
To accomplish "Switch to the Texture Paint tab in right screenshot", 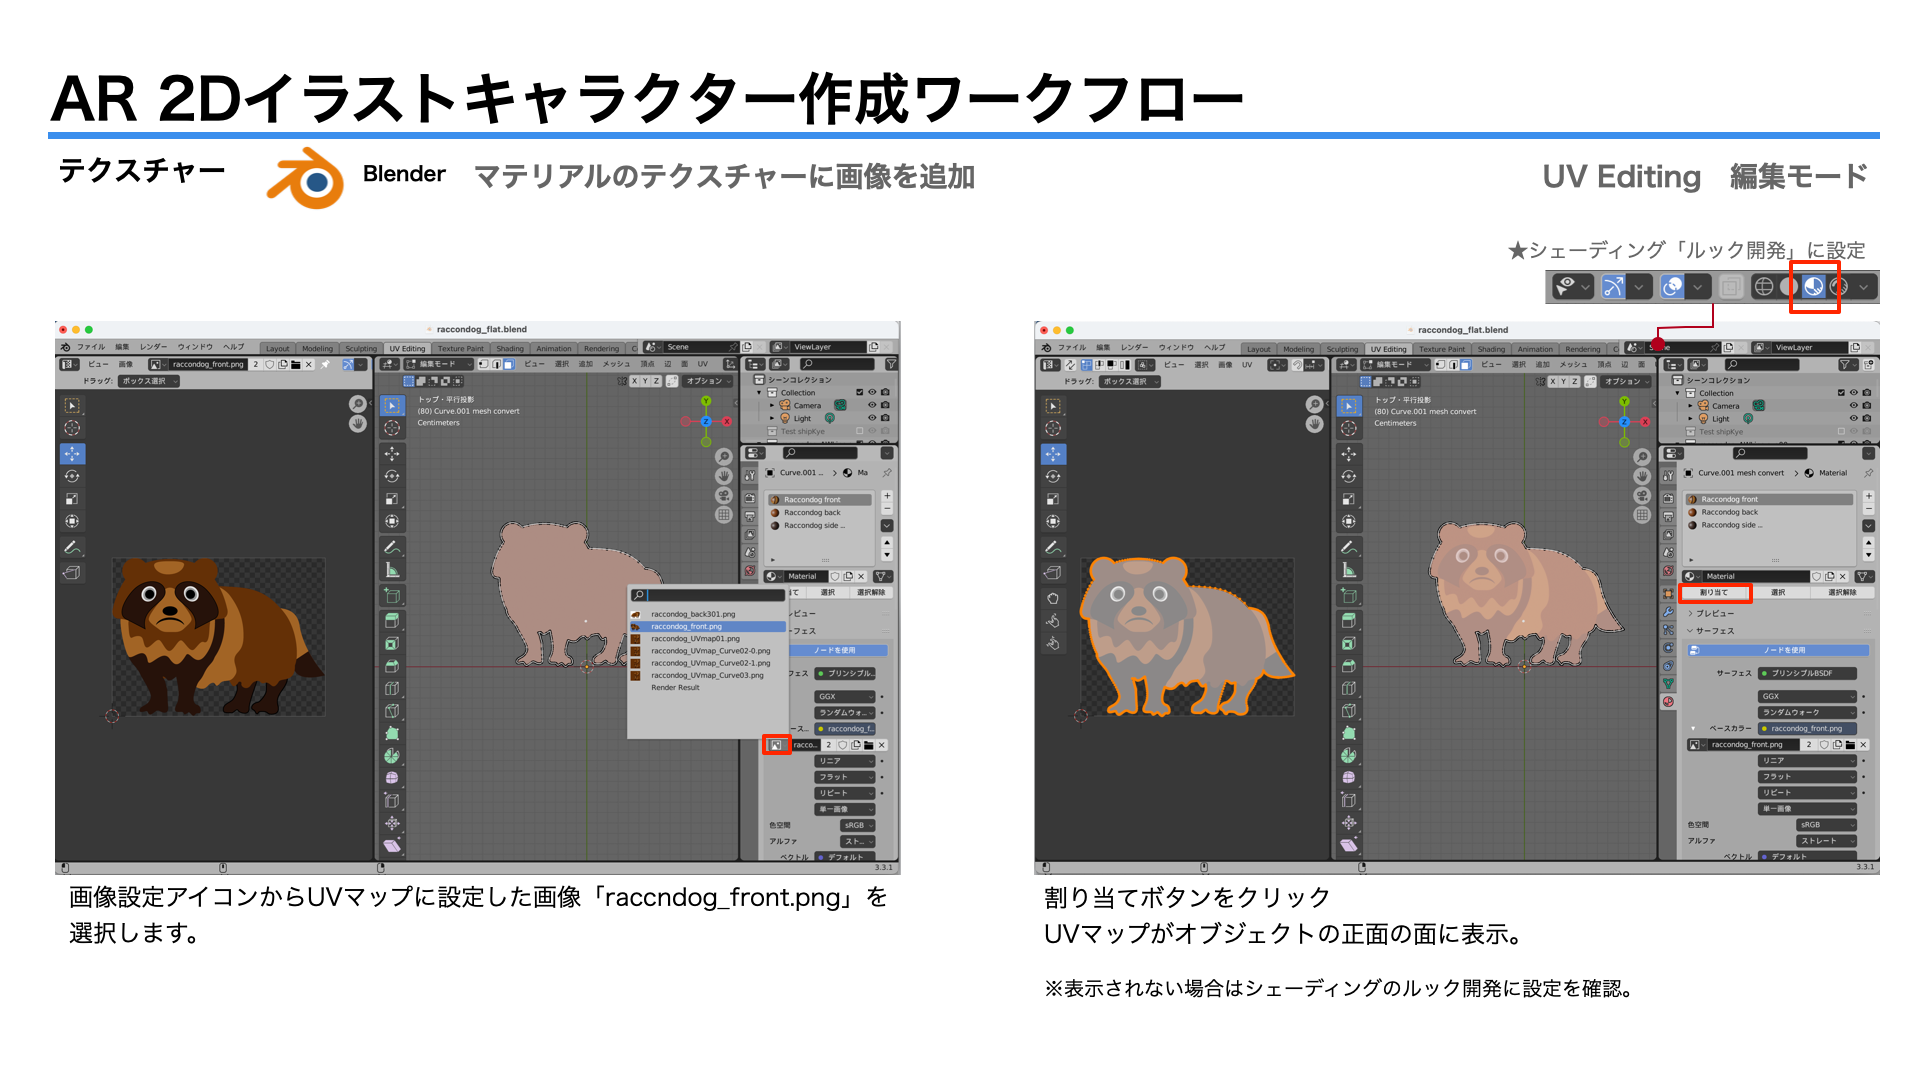I will point(1442,349).
